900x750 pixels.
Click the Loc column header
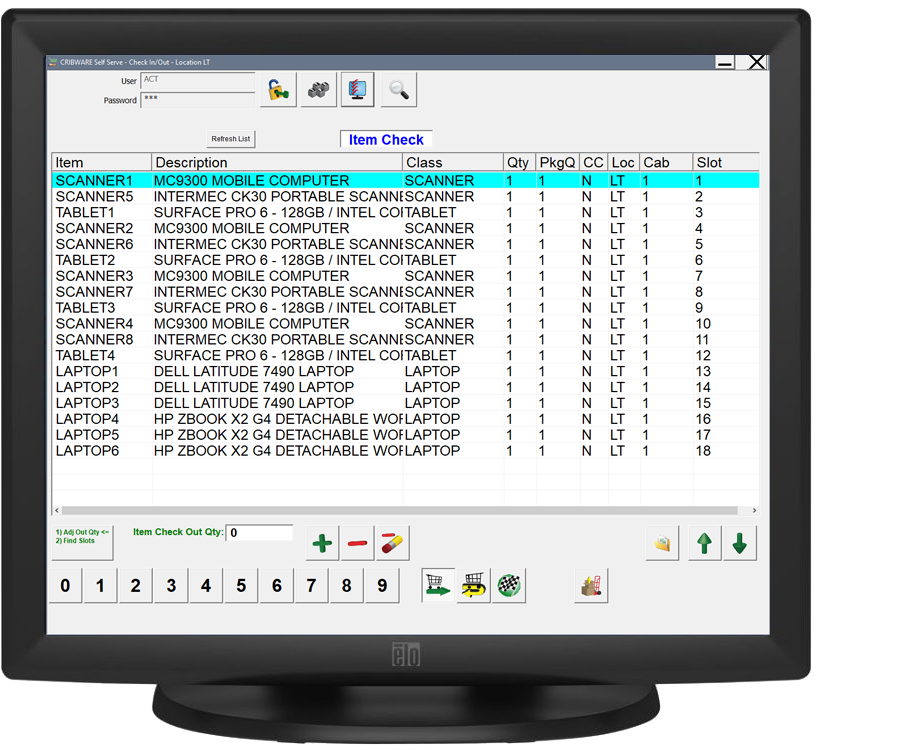624,162
